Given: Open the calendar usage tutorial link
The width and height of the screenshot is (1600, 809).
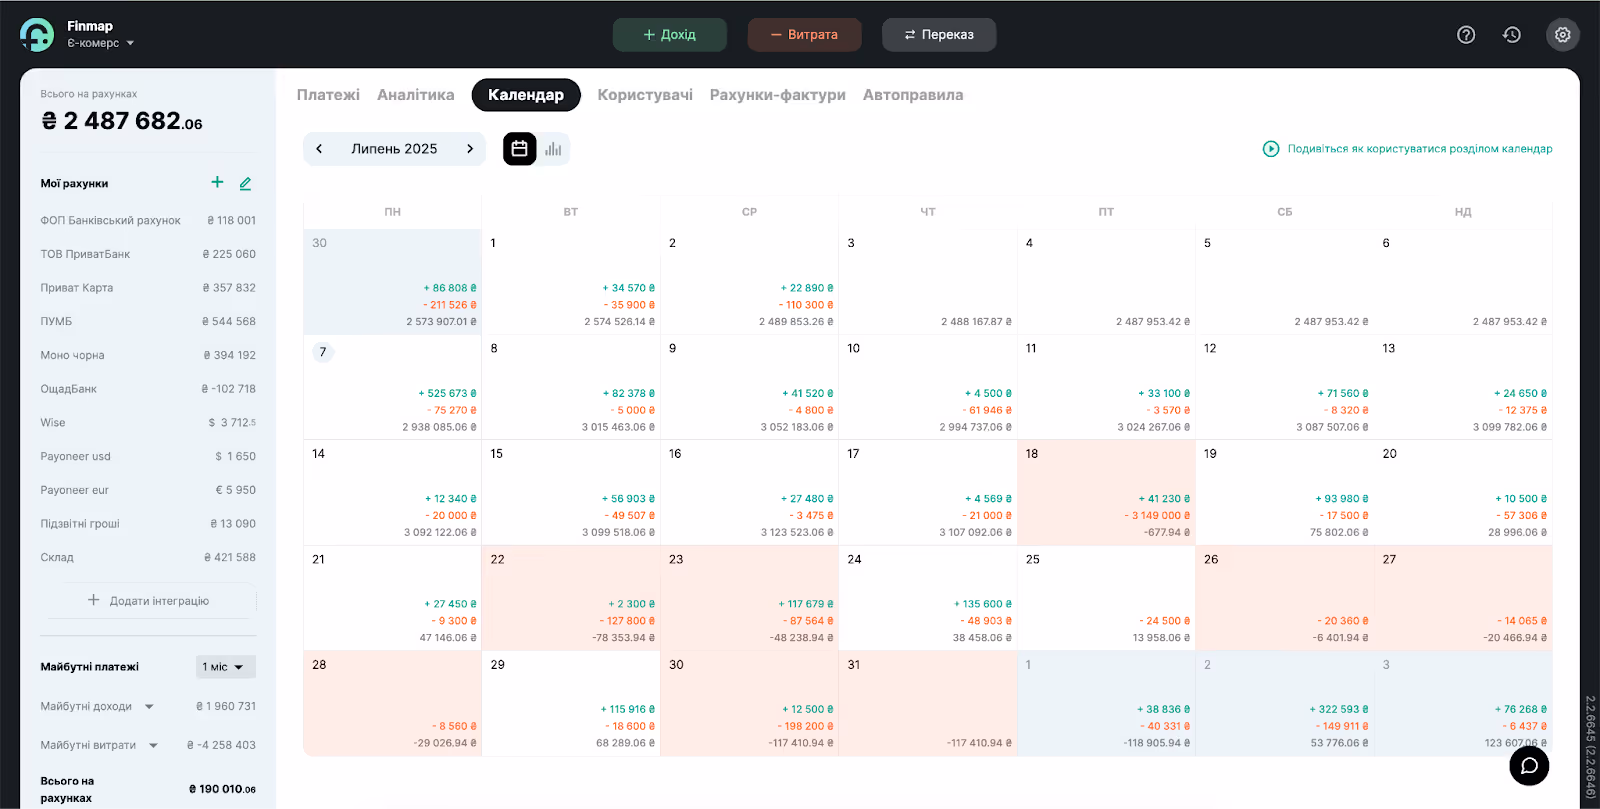Looking at the screenshot, I should [1420, 149].
